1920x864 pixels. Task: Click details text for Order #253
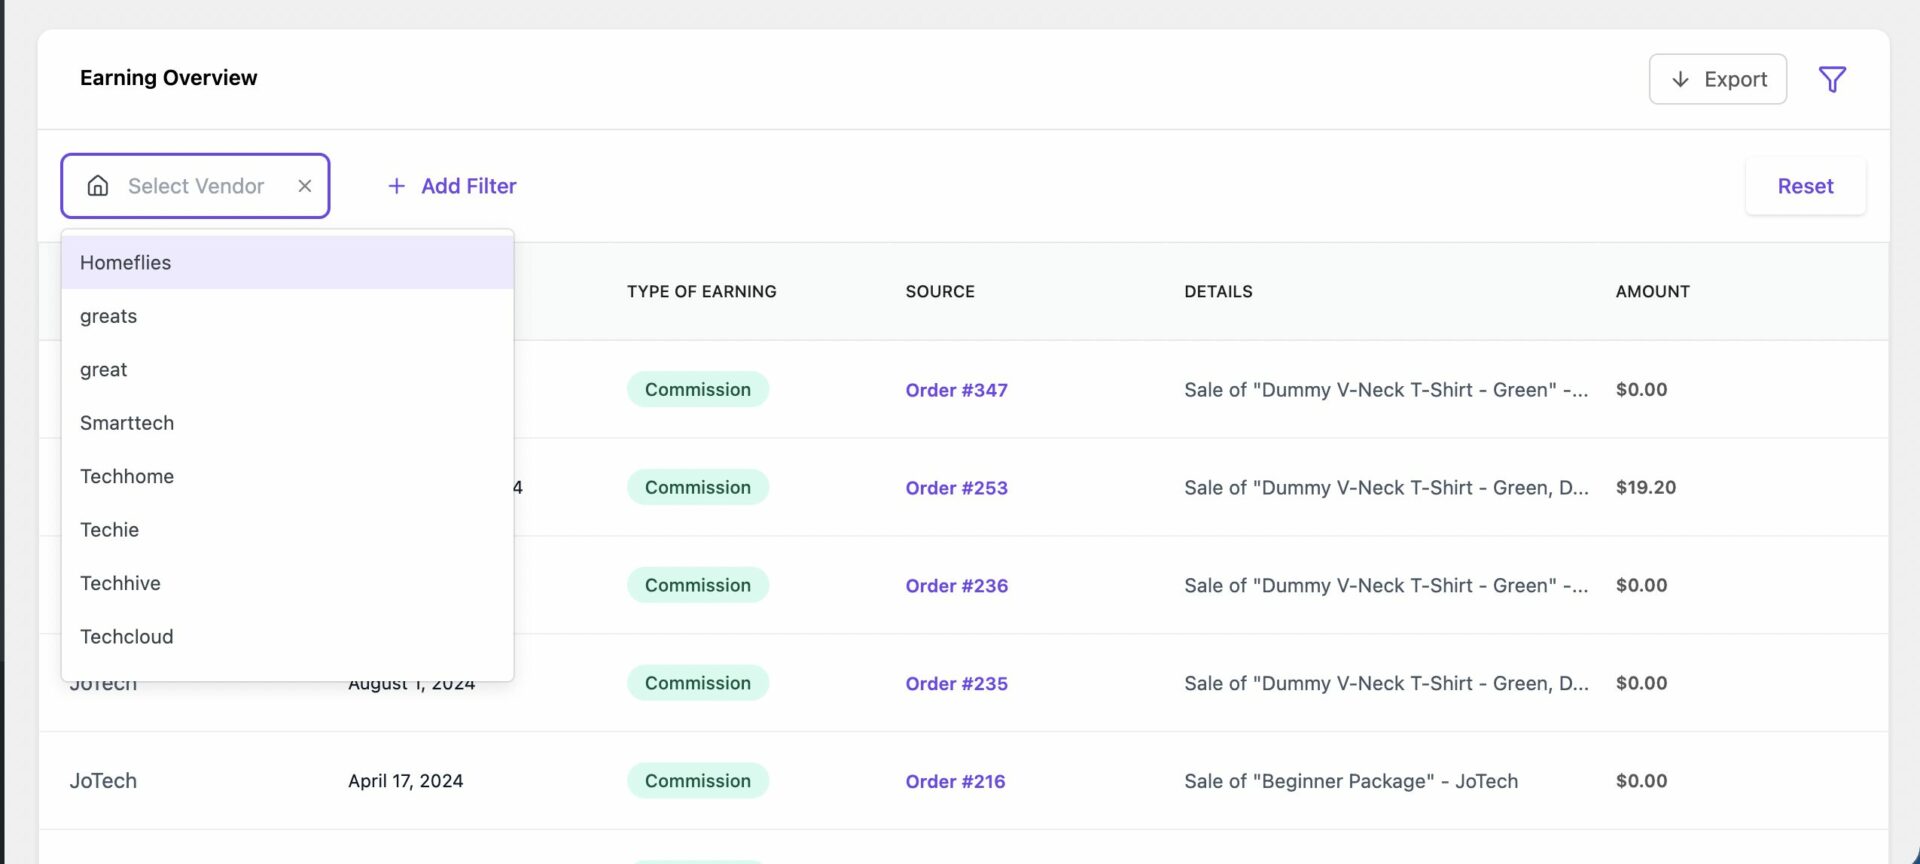click(x=1386, y=488)
